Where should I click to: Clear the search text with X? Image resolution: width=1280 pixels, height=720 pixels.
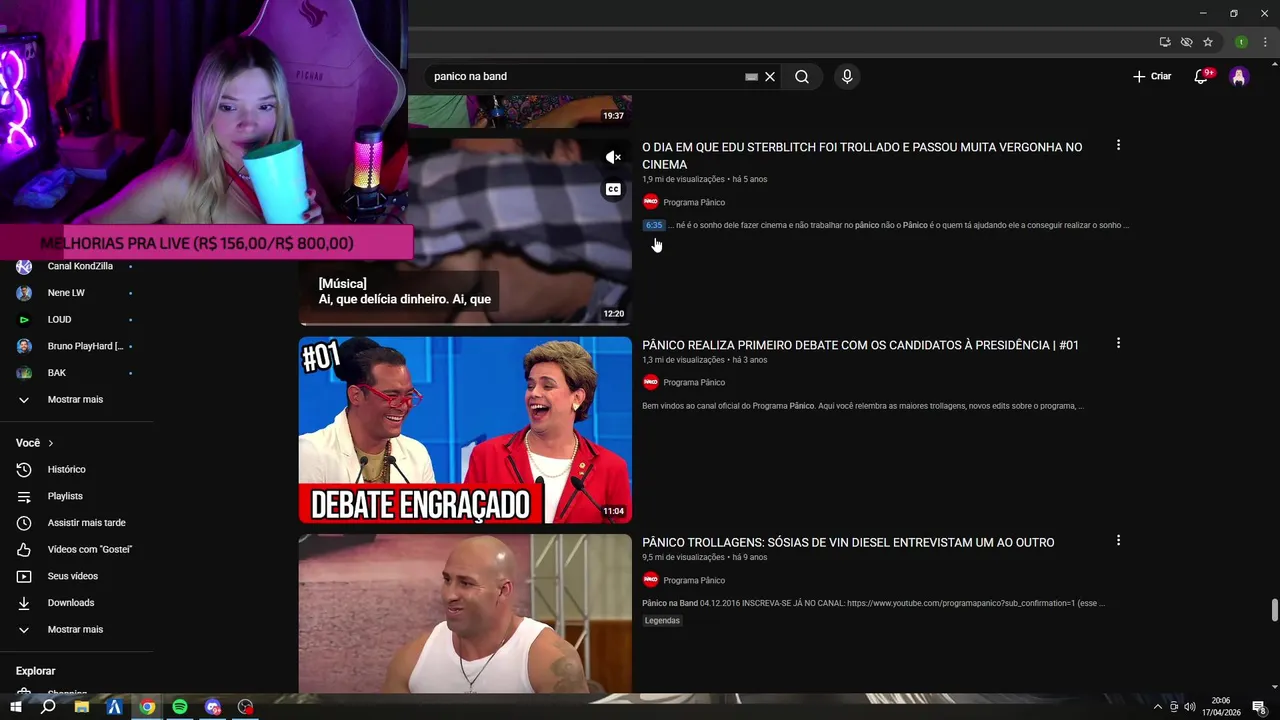point(770,77)
